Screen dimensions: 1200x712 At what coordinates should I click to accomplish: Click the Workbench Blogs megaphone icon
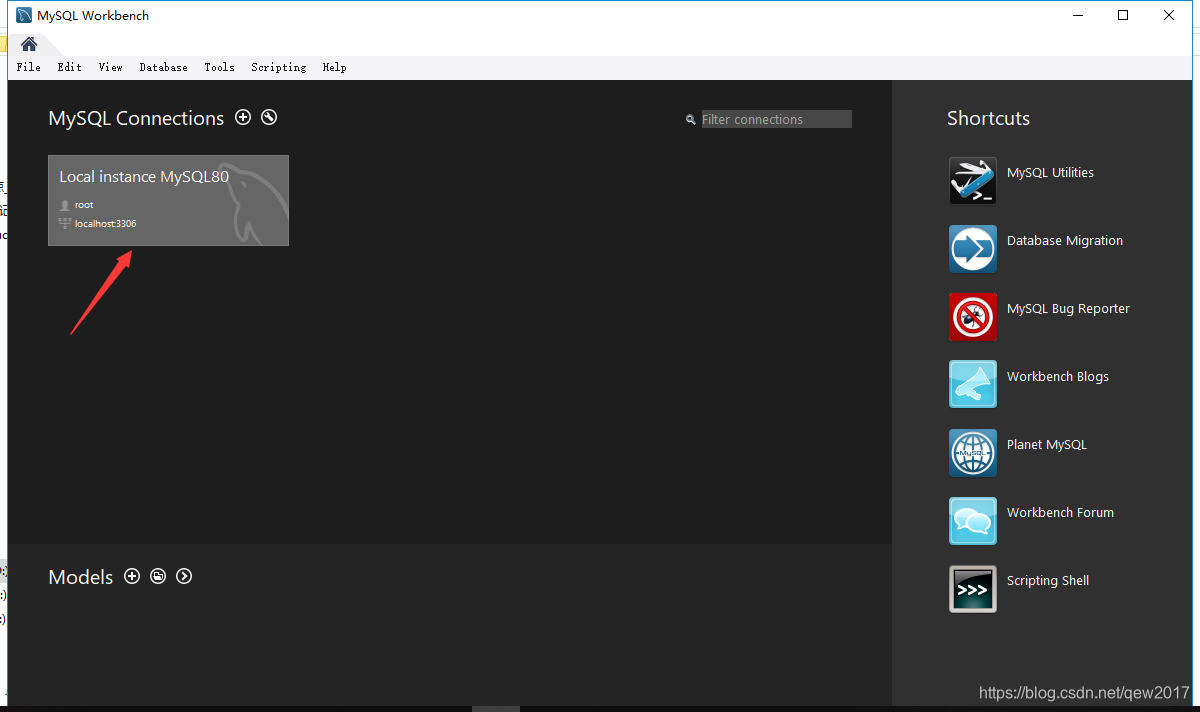[x=973, y=385]
